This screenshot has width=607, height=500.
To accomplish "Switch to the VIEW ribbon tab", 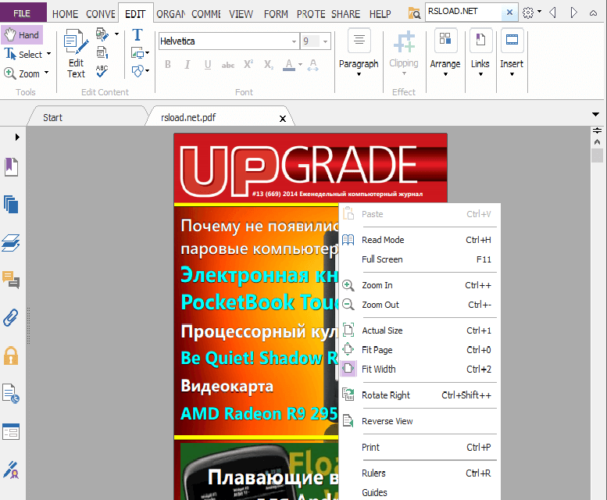I will 241,14.
